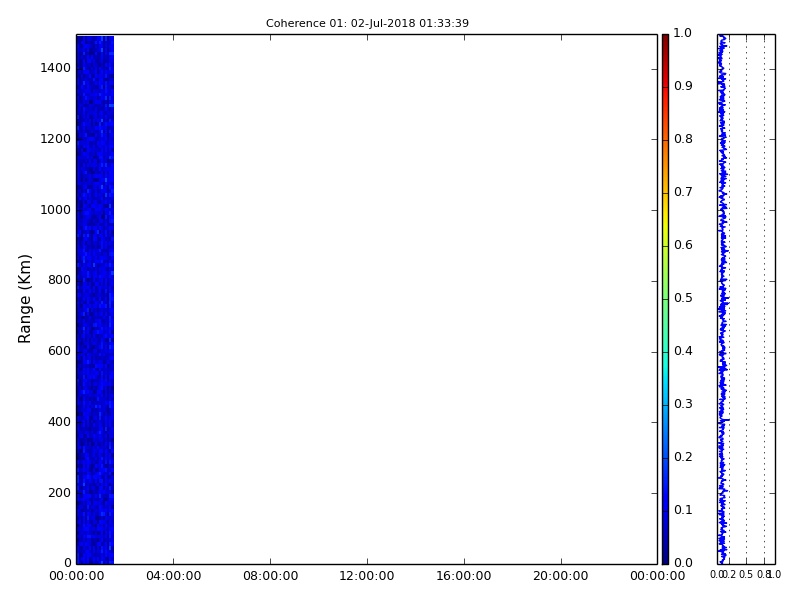Click the 0.9 colorbar tick label
The width and height of the screenshot is (800, 600).
pos(683,86)
